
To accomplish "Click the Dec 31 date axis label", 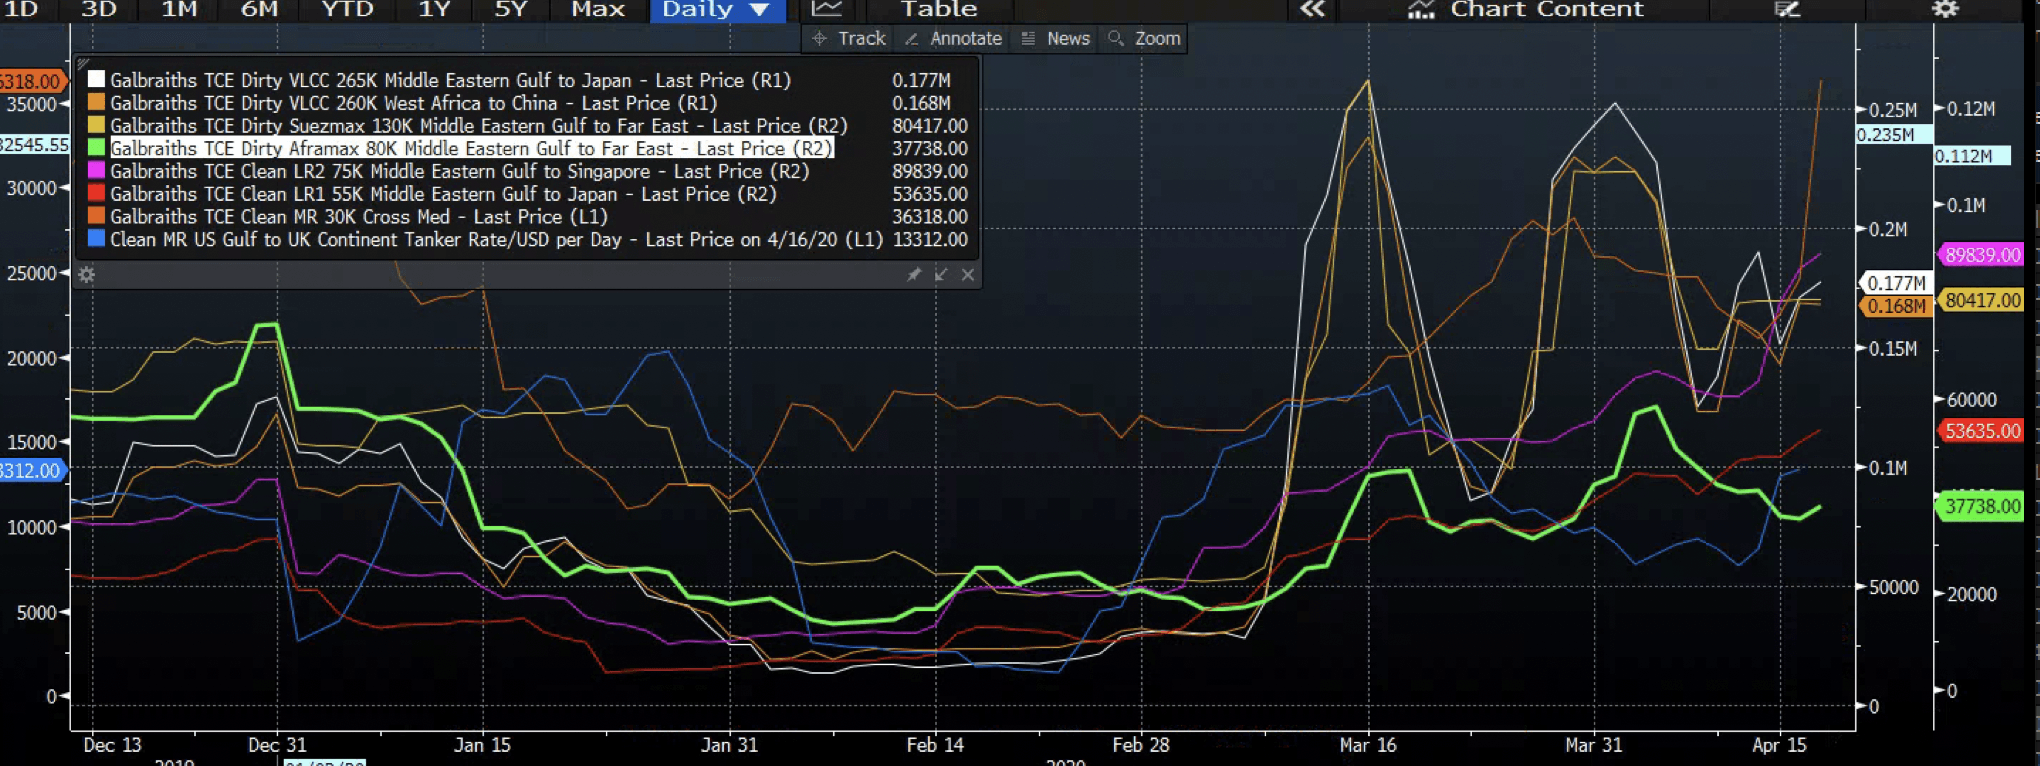I will coord(277,745).
